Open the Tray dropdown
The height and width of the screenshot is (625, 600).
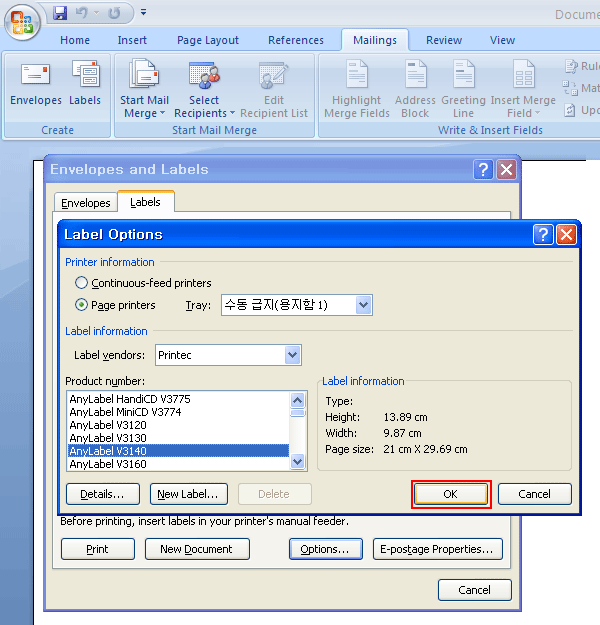[363, 305]
